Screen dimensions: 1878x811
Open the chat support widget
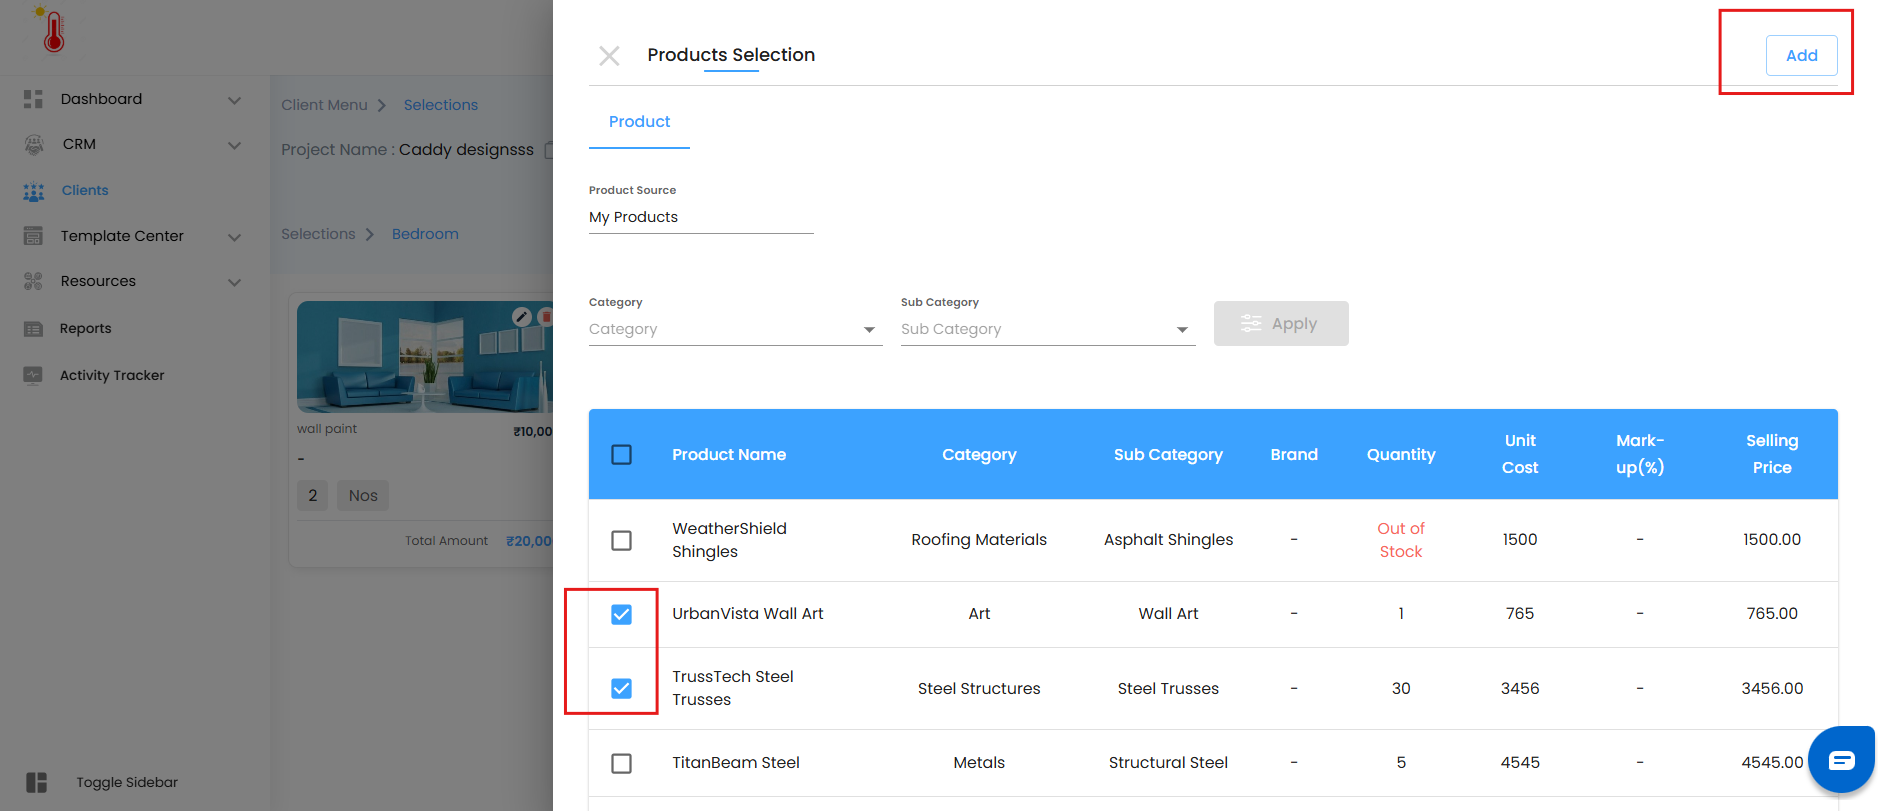1841,760
